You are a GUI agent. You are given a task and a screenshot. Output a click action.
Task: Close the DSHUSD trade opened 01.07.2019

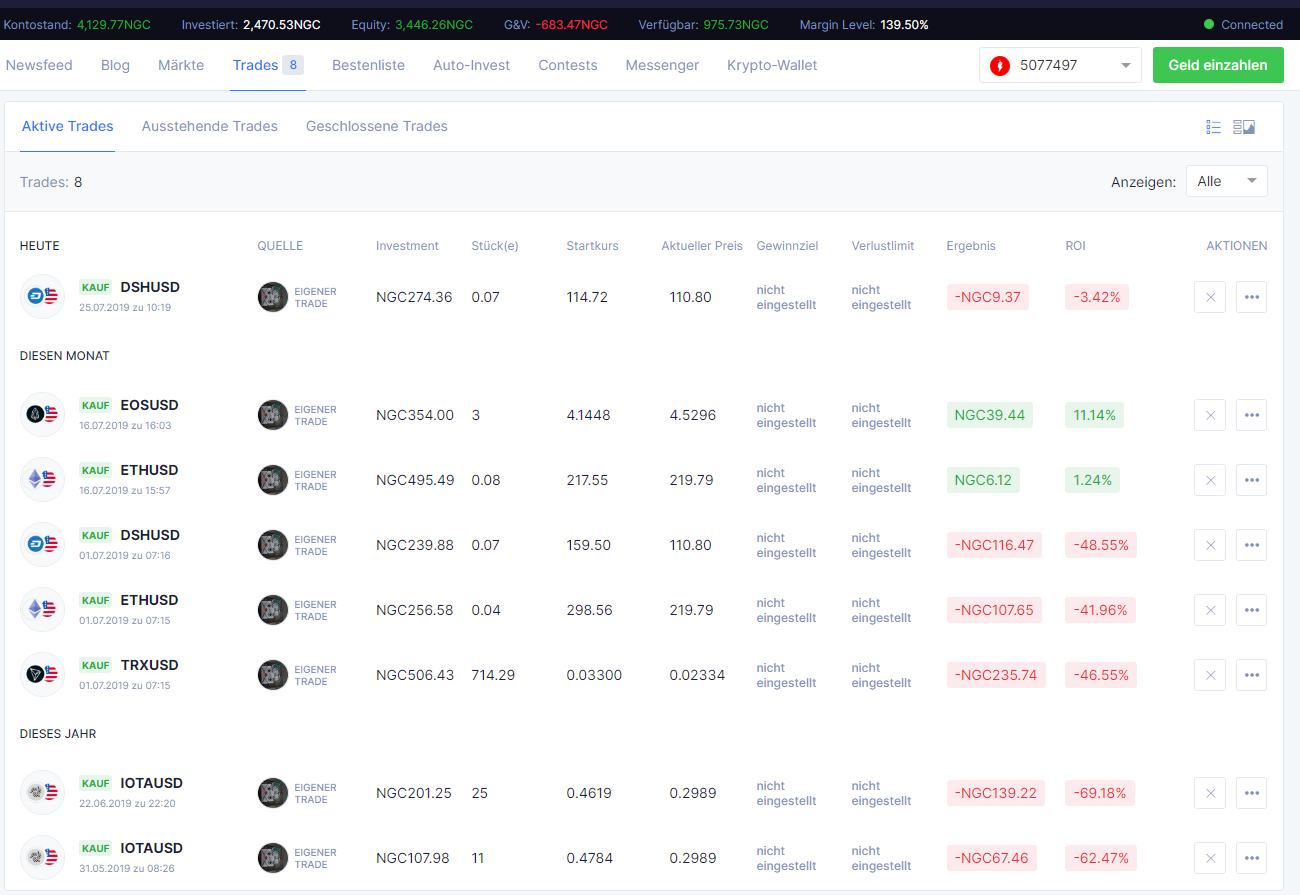coord(1210,545)
